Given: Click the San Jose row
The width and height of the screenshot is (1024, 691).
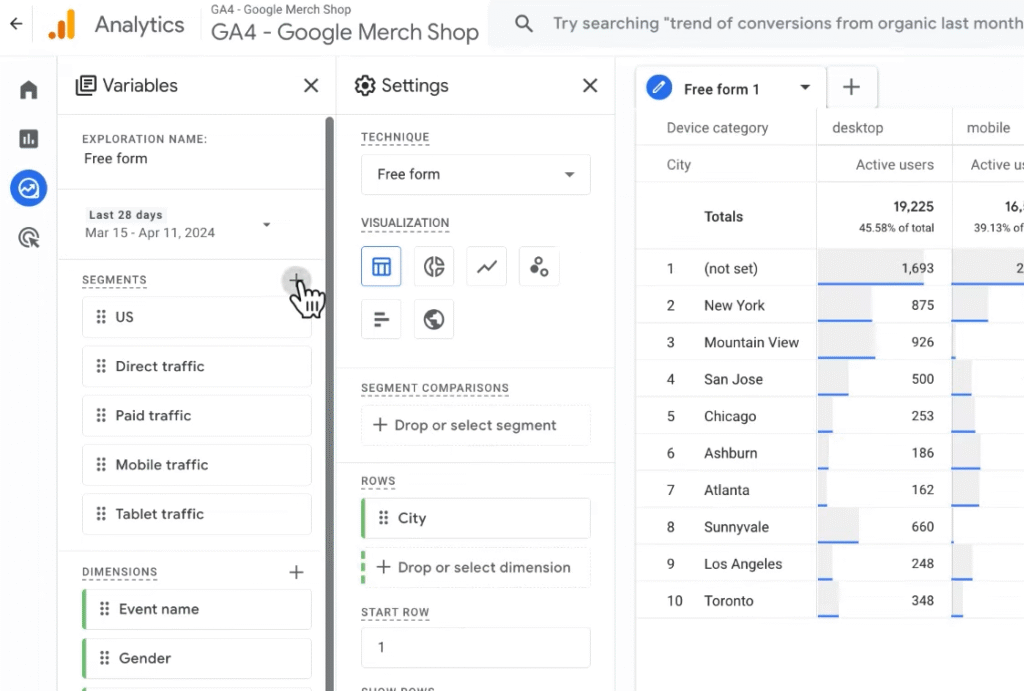Looking at the screenshot, I should [x=830, y=379].
